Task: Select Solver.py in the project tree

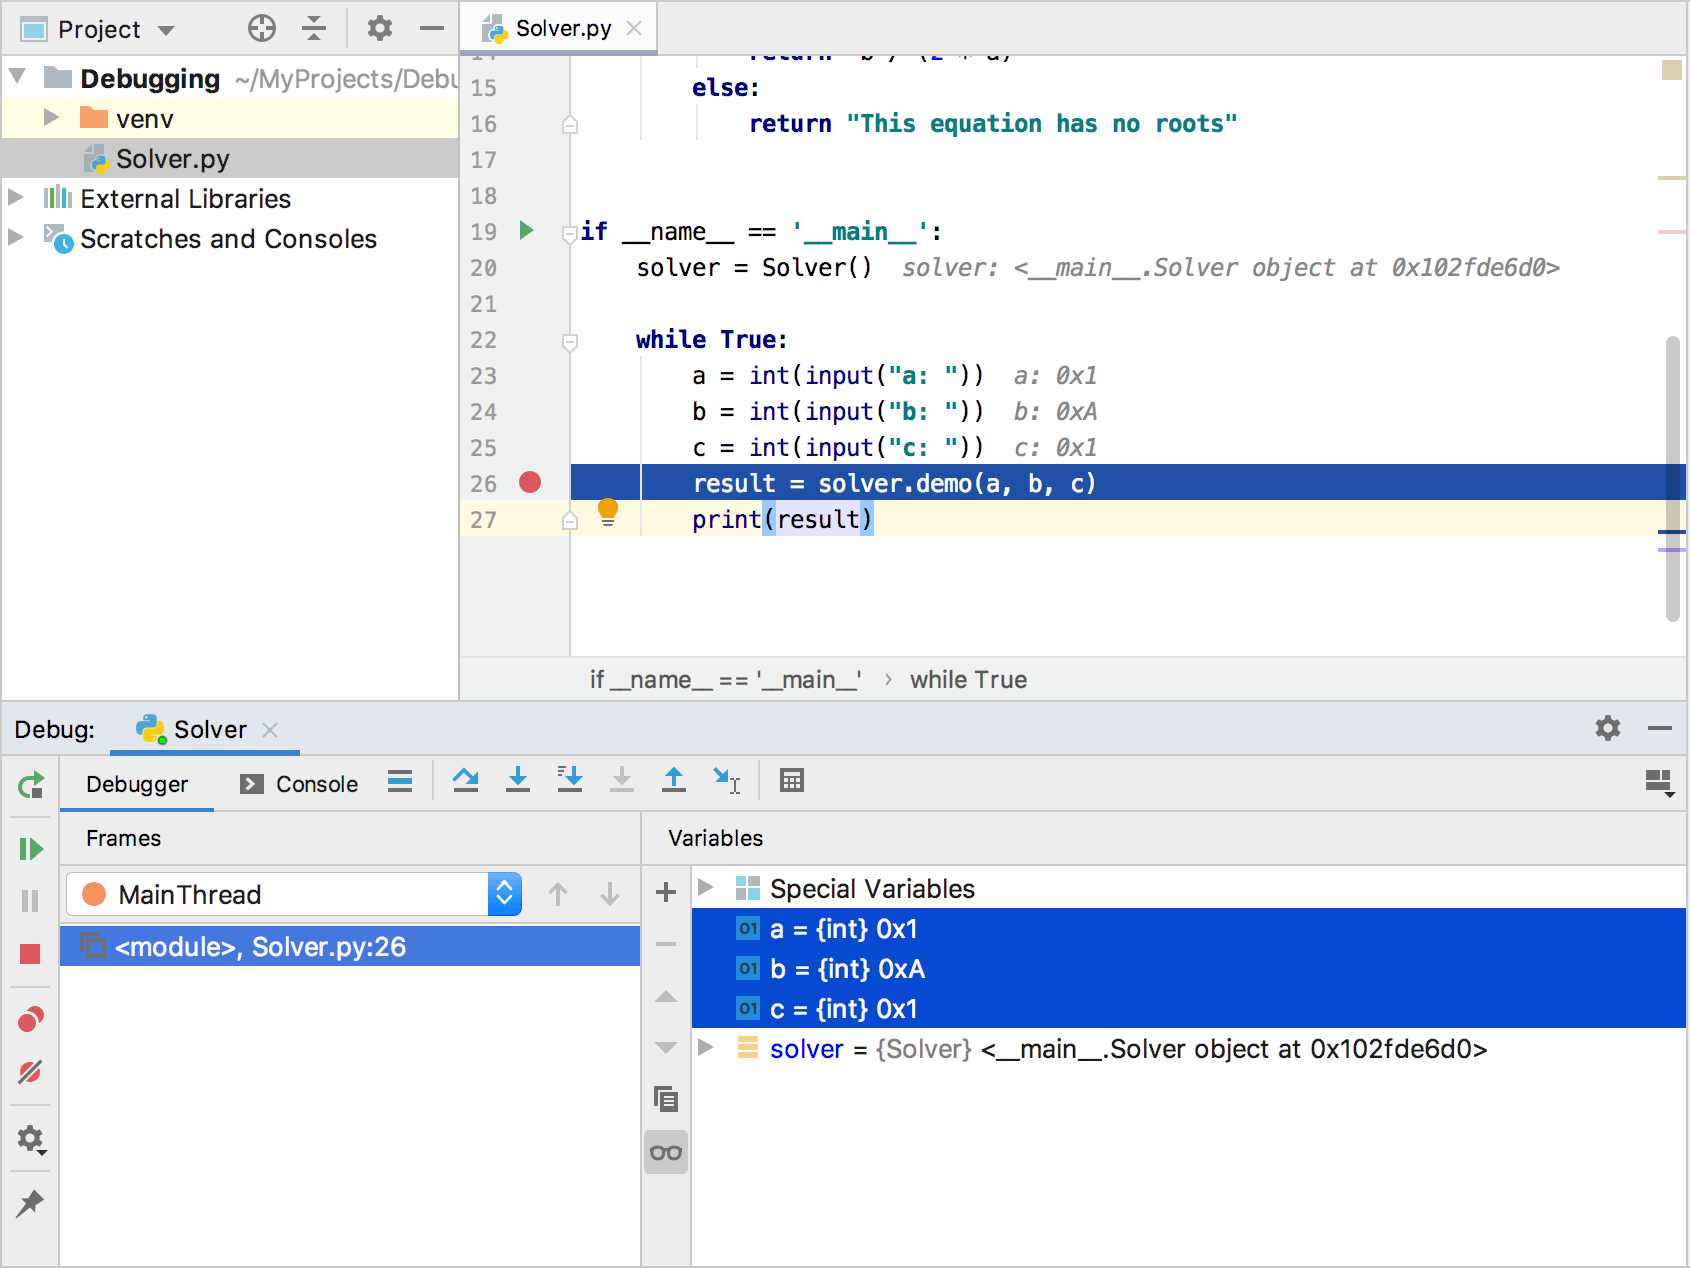Action: (172, 159)
